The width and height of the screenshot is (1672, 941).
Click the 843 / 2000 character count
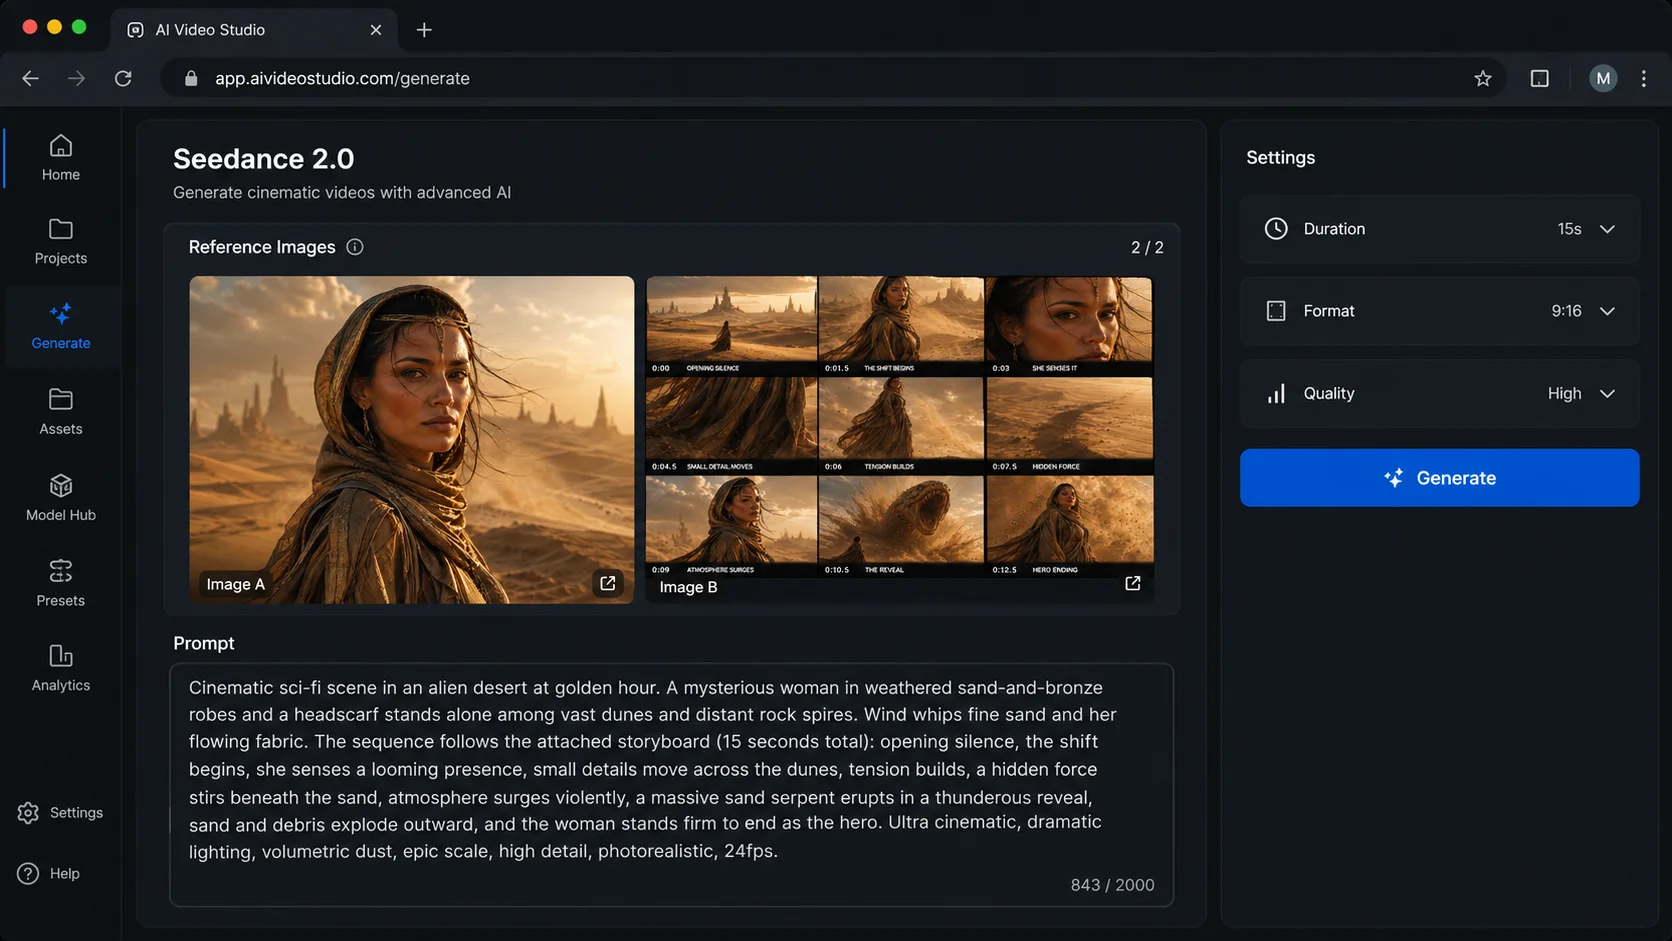1112,885
